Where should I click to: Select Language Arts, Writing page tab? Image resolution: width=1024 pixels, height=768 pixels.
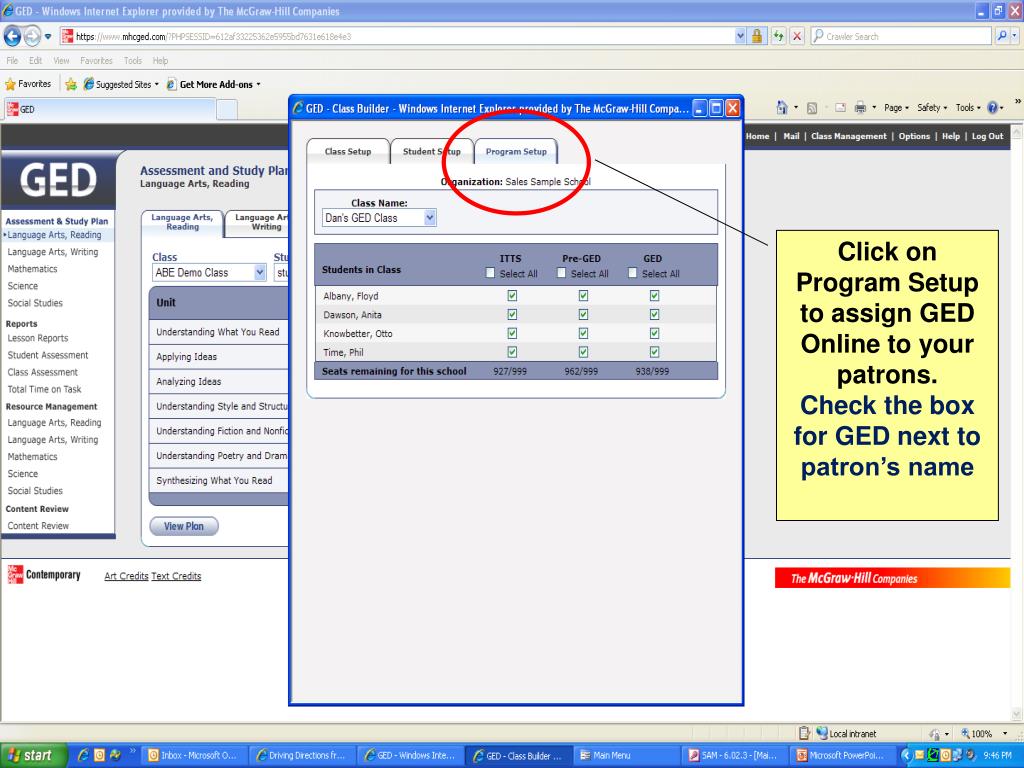258,222
